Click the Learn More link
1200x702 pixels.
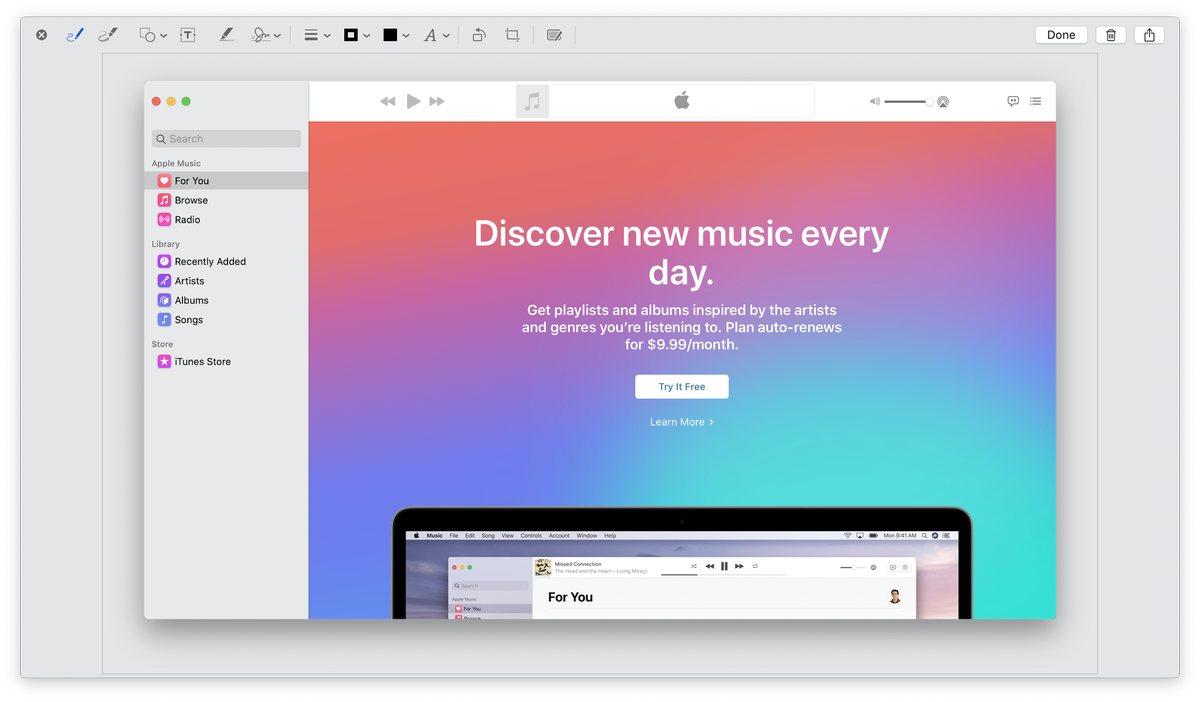coord(681,421)
